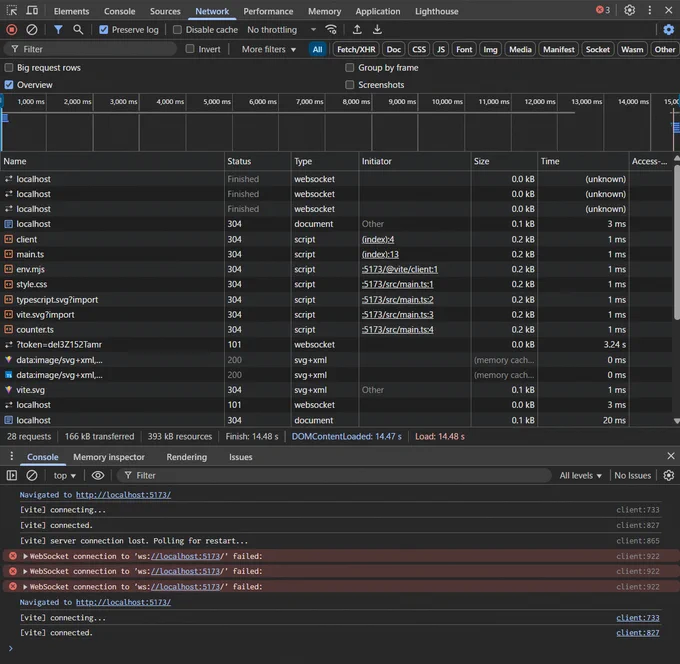Screen dimensions: 680x664
Task: Check the Invert filter checkbox
Action: pos(190,49)
